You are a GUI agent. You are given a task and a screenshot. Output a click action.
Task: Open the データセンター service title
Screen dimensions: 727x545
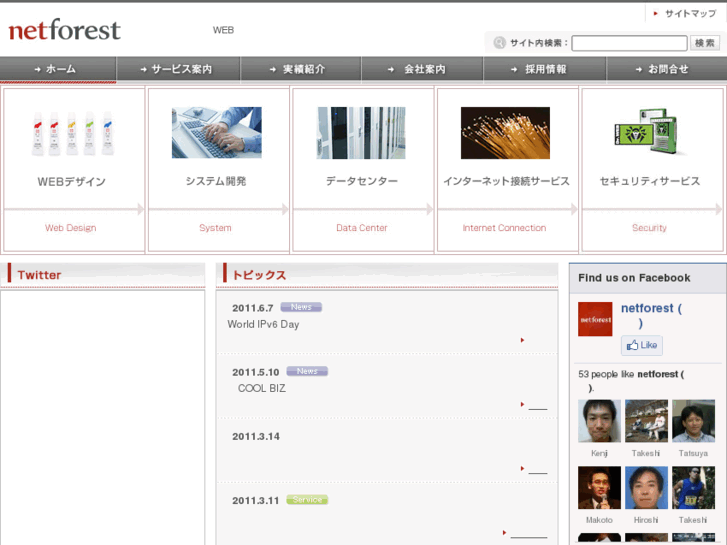click(x=362, y=181)
